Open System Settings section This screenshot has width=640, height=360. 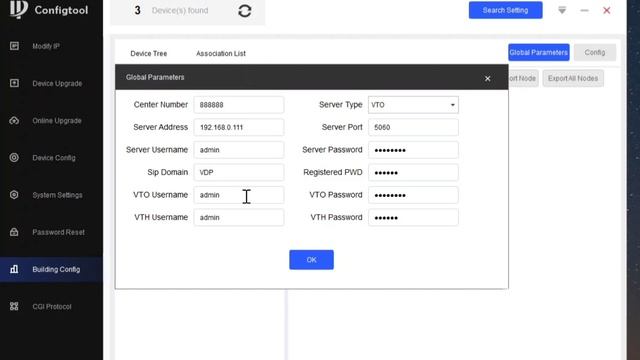(x=57, y=195)
